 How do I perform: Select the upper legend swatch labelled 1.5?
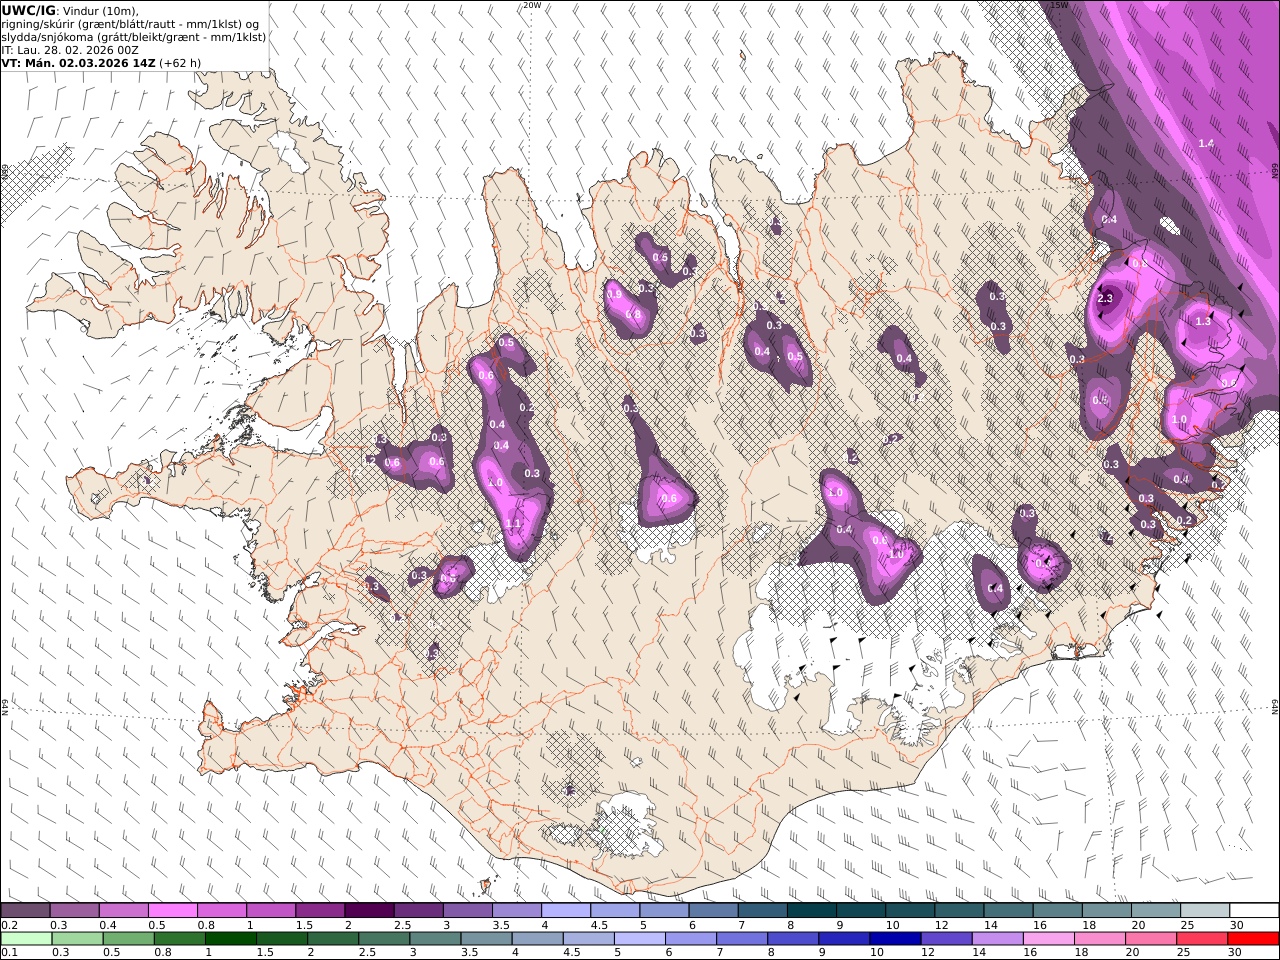click(320, 911)
